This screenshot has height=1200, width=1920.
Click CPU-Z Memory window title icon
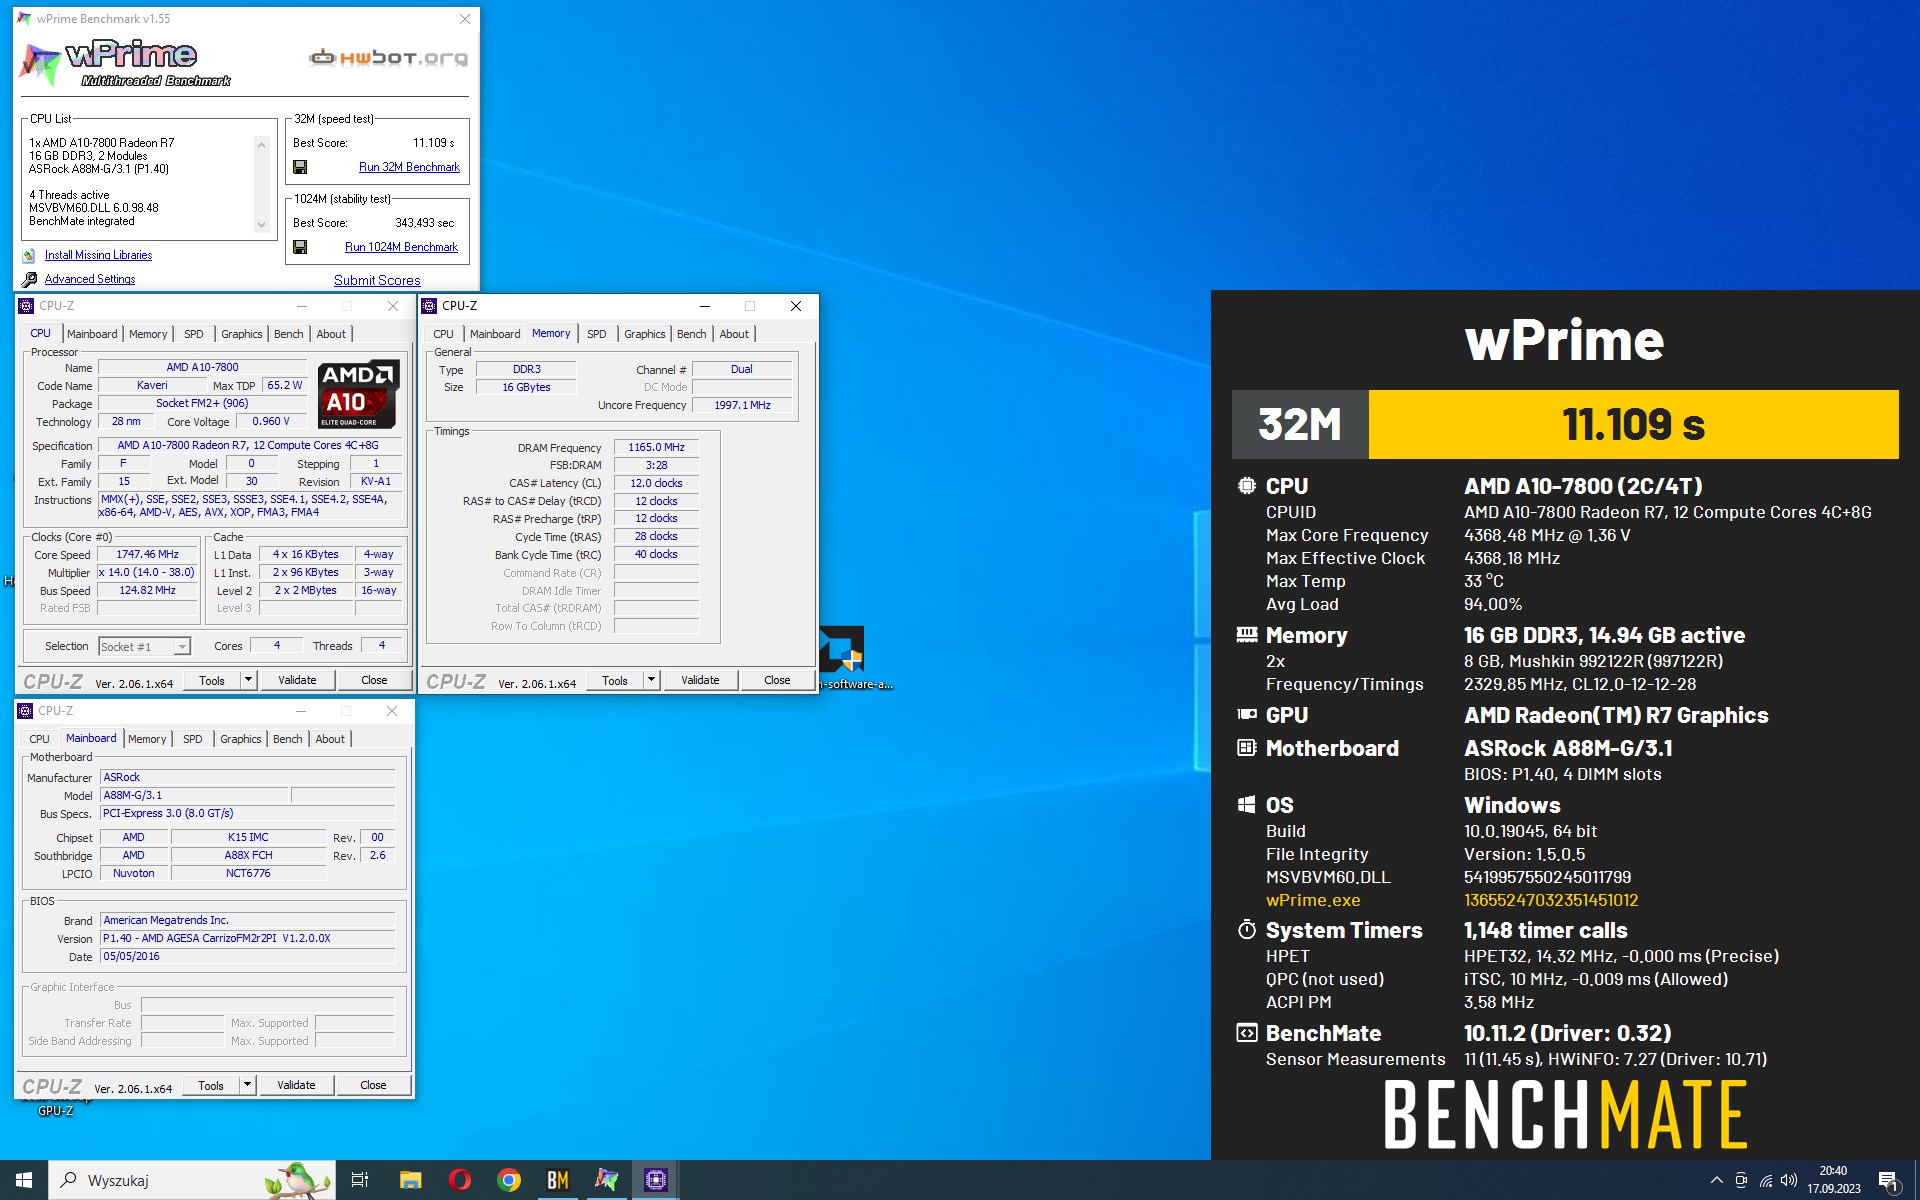click(x=430, y=306)
